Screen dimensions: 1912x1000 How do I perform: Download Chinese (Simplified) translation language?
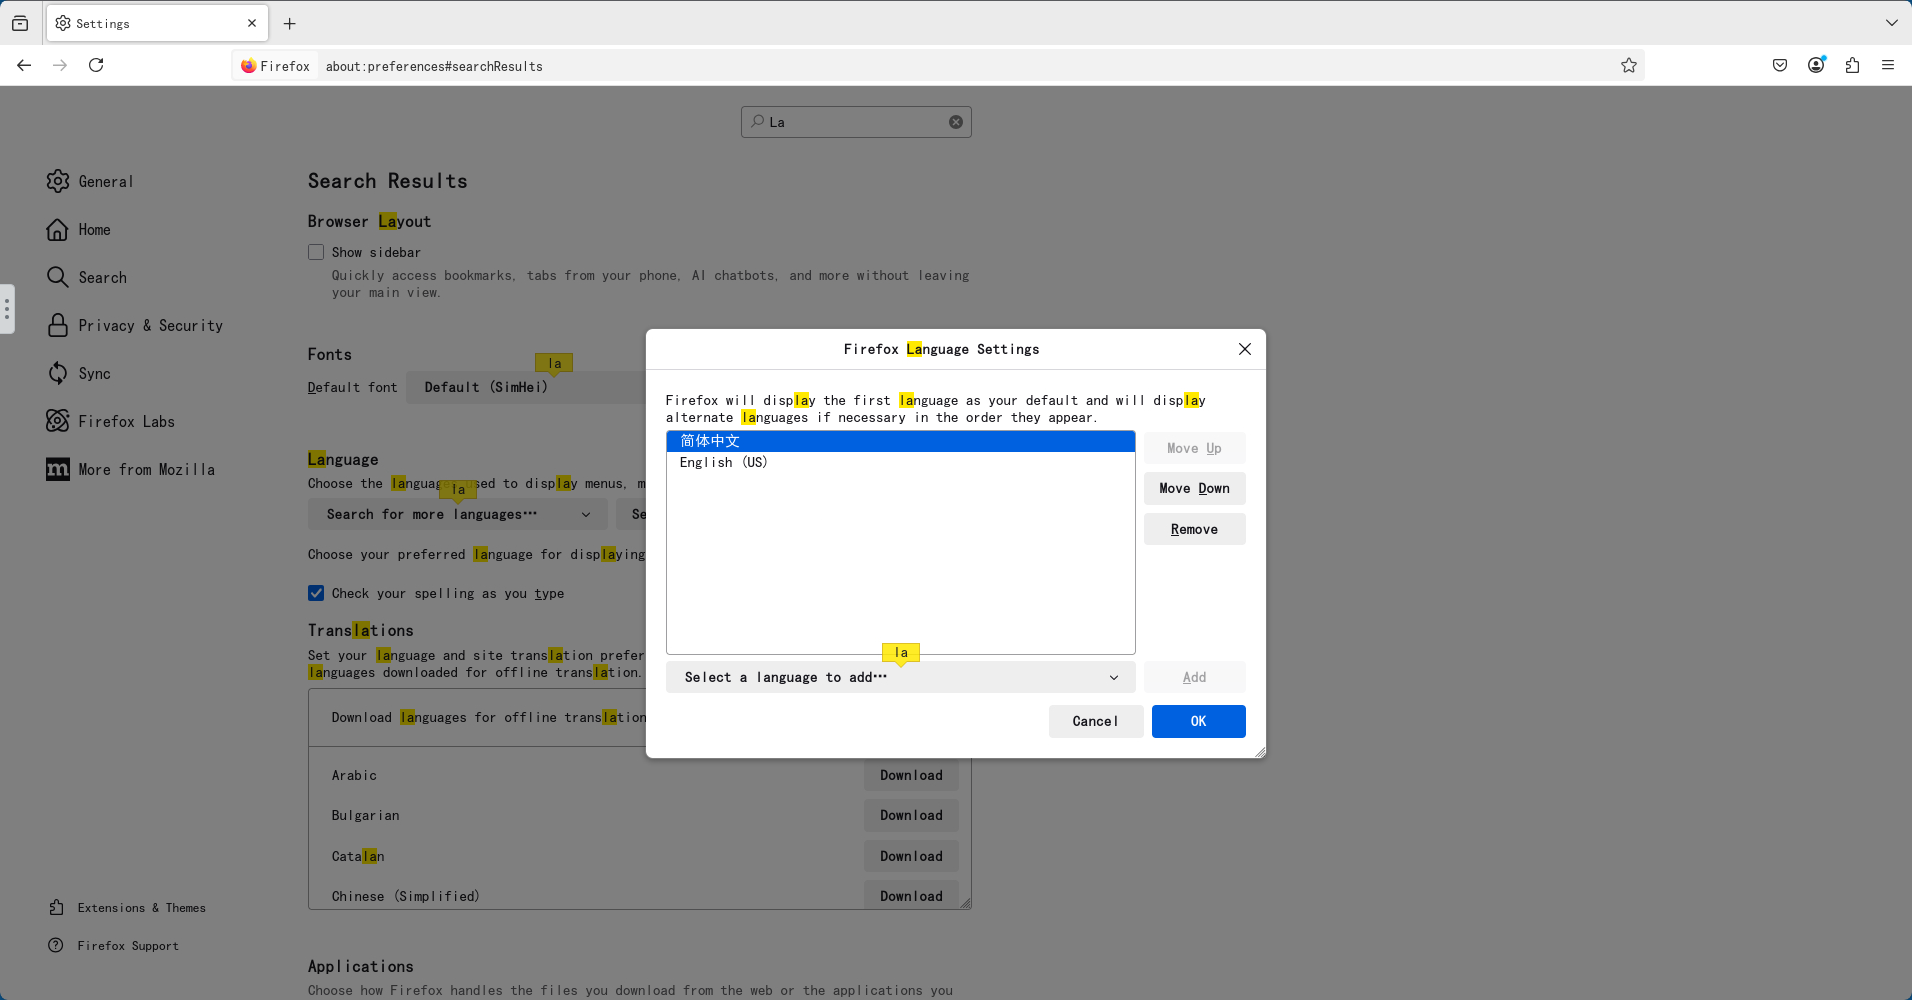click(911, 895)
